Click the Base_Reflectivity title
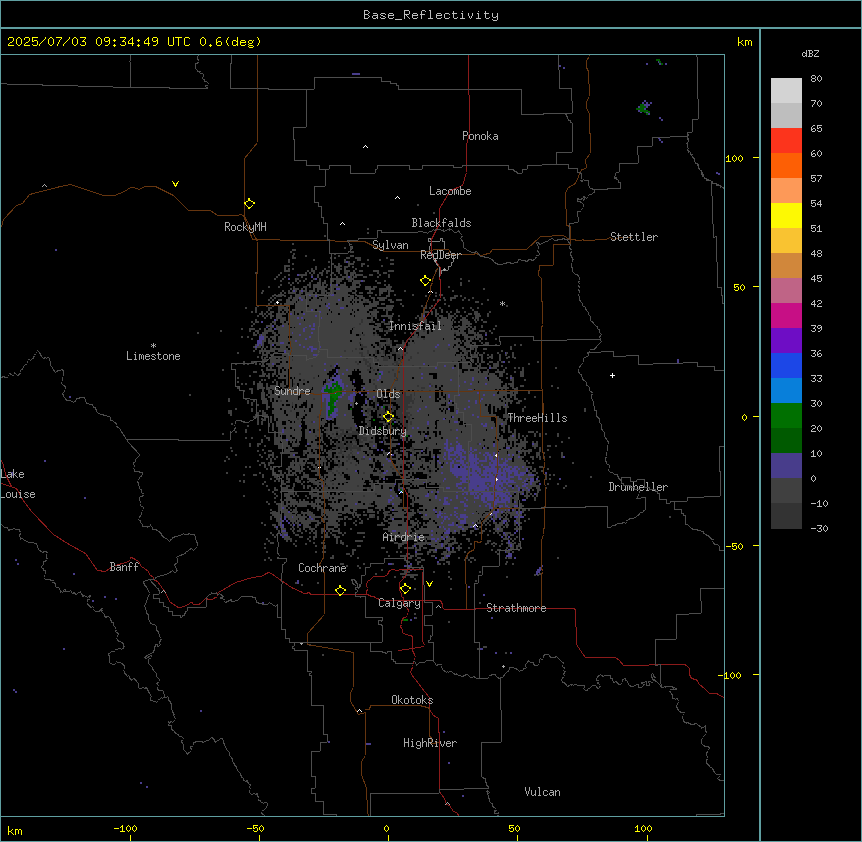The image size is (862, 842). pos(431,15)
